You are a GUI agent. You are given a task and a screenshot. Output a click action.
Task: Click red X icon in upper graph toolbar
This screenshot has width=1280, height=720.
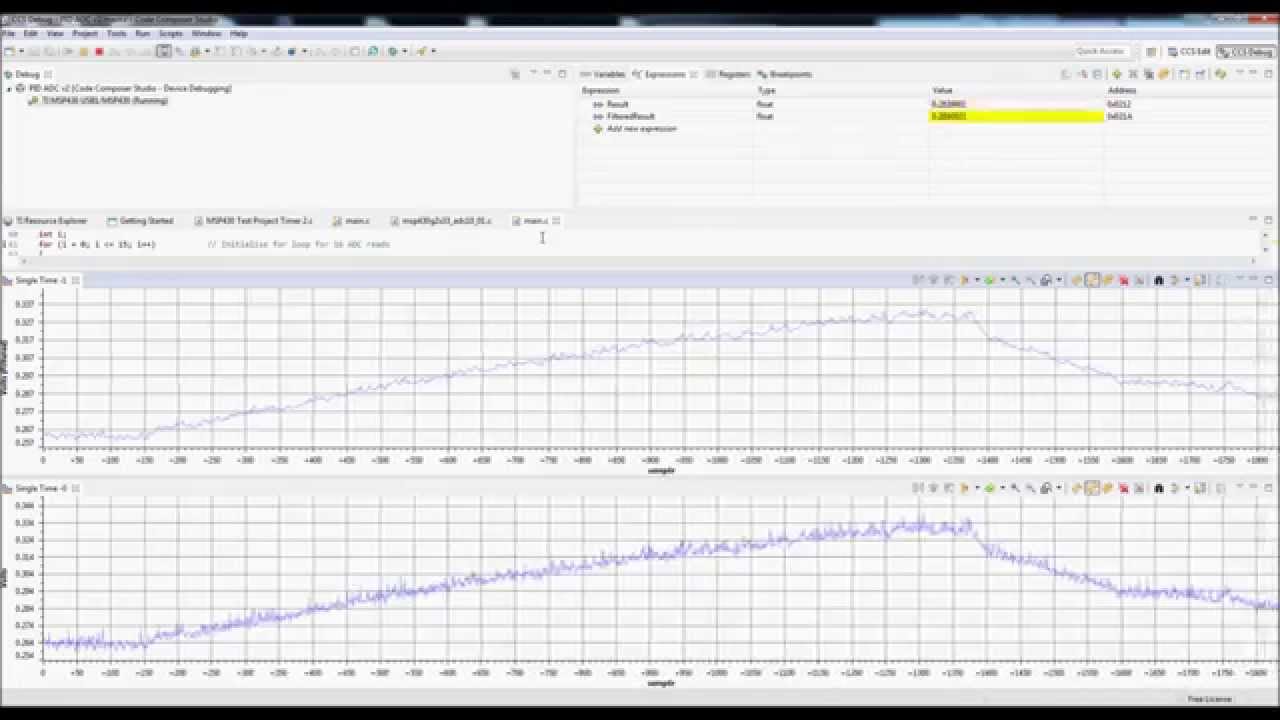point(1124,280)
